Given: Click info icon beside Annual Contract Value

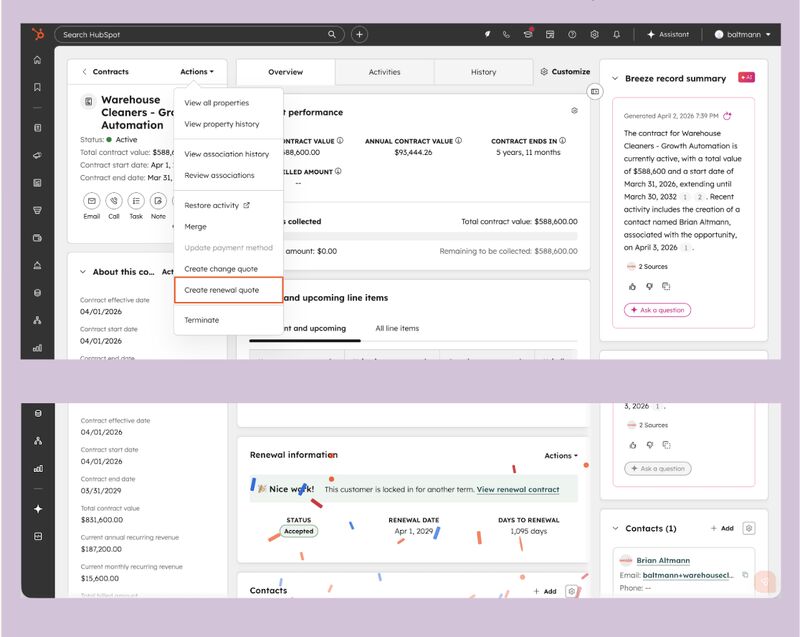Looking at the screenshot, I should [458, 141].
